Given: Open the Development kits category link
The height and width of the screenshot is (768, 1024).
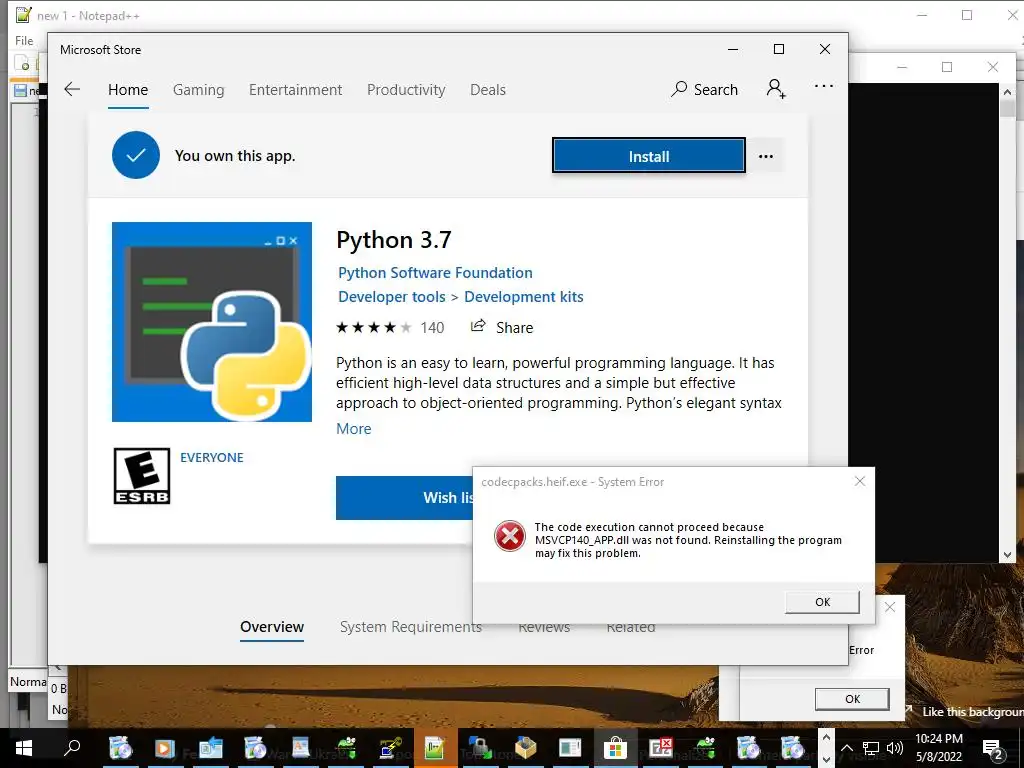Looking at the screenshot, I should coord(524,297).
